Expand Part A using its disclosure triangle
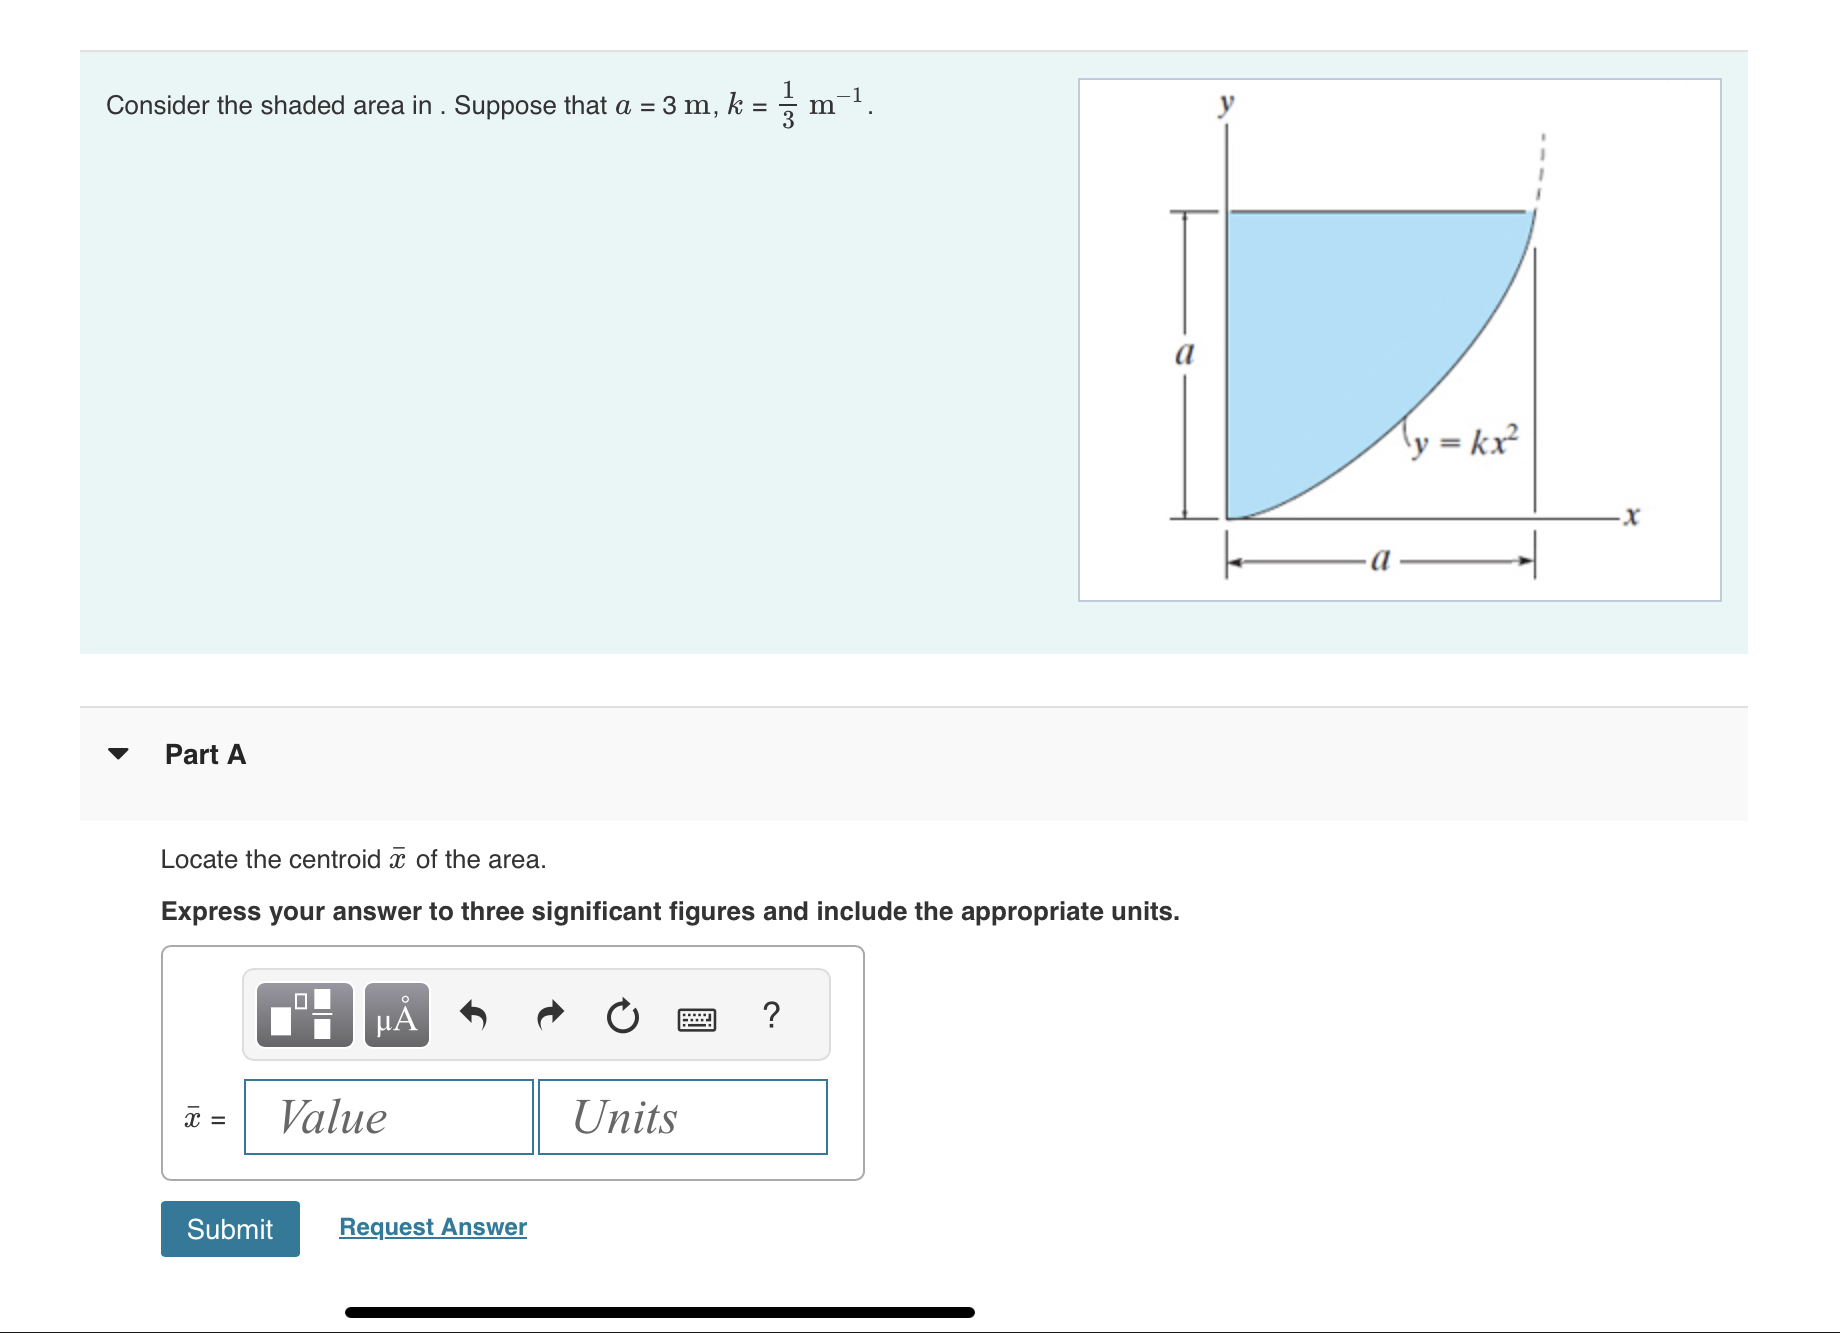Image resolution: width=1840 pixels, height=1333 pixels. [120, 754]
